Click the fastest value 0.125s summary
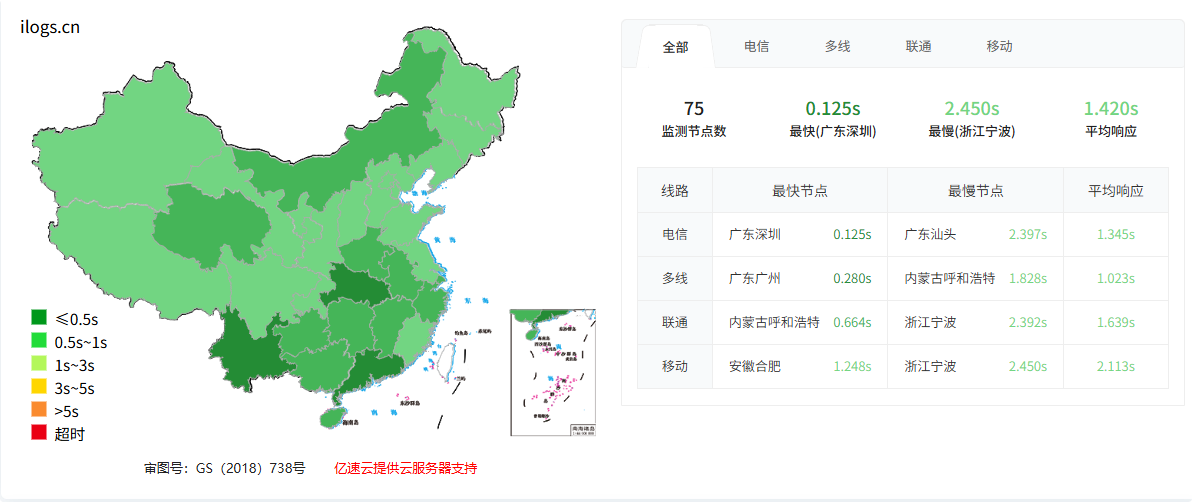1192x502 pixels. click(x=833, y=109)
